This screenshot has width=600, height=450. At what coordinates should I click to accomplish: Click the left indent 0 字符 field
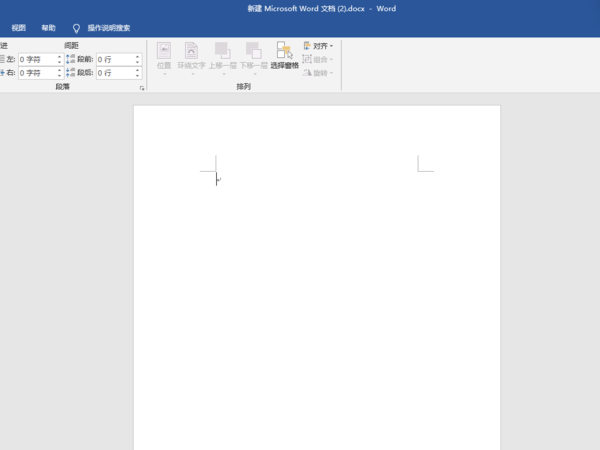pos(37,59)
